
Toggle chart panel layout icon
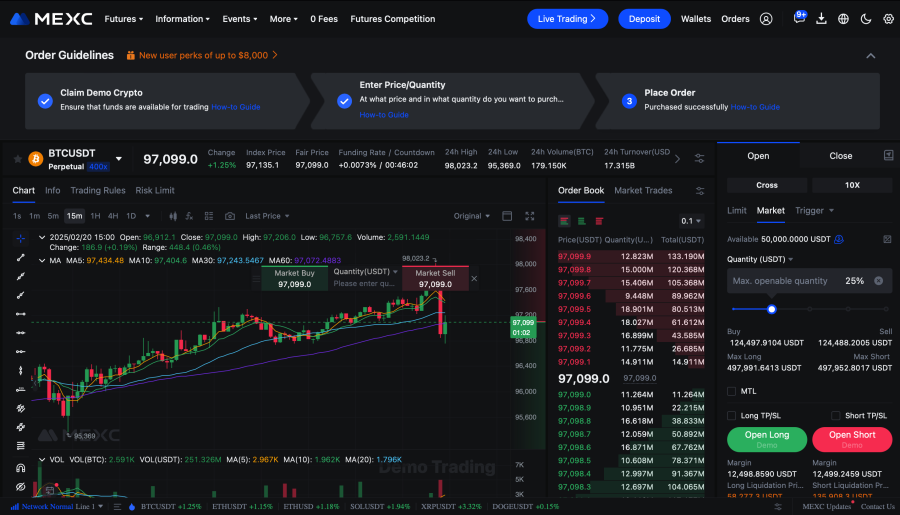click(507, 216)
